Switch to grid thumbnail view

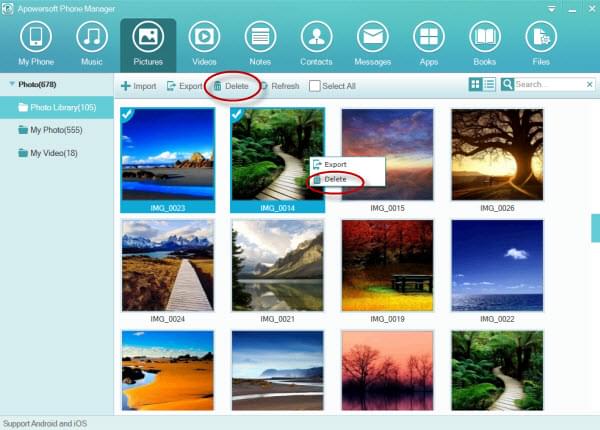(x=475, y=85)
